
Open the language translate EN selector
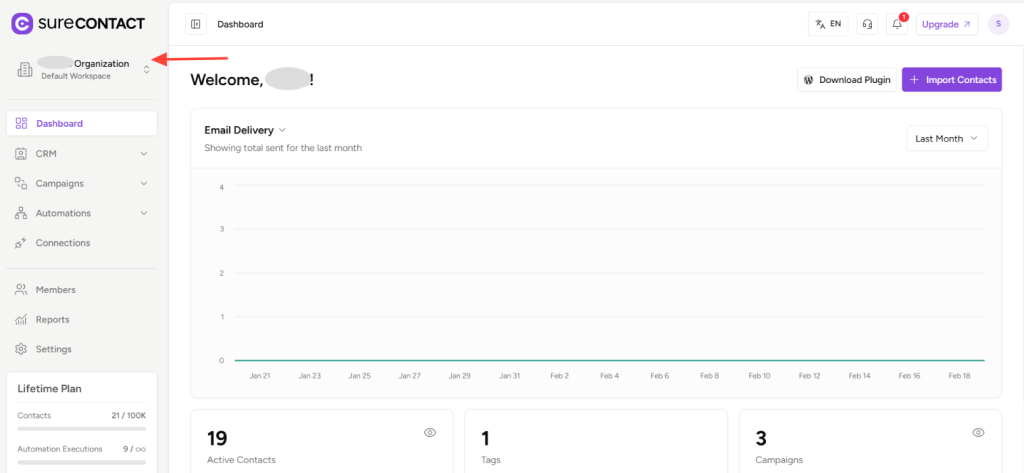click(x=828, y=24)
